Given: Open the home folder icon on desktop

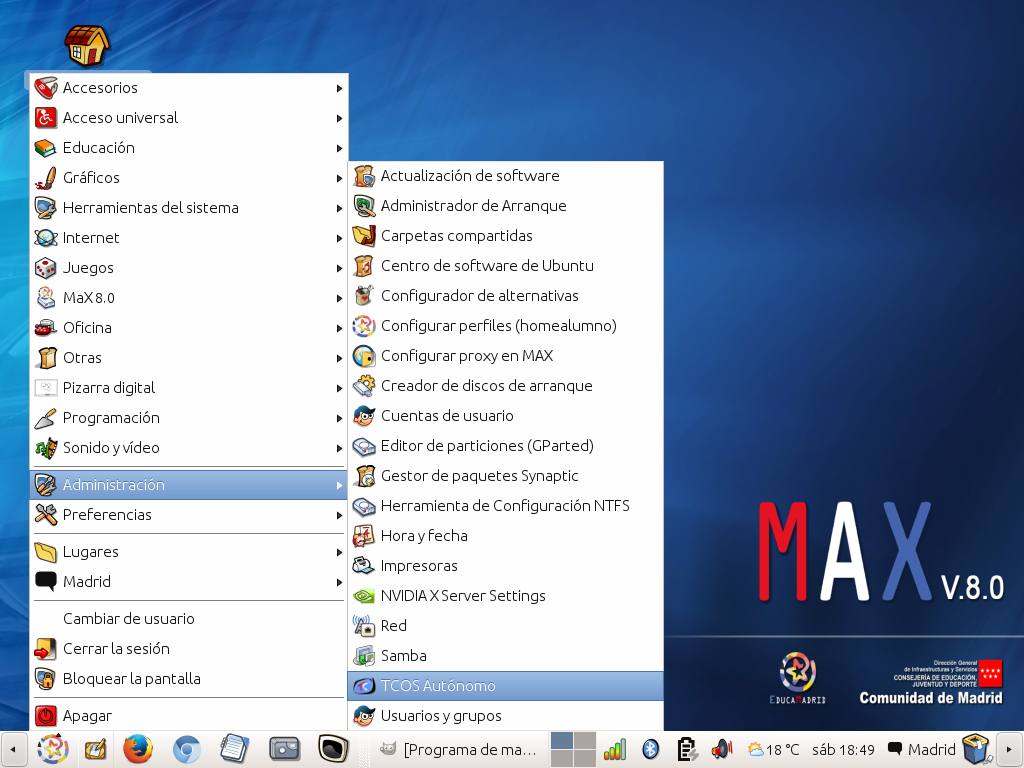Looking at the screenshot, I should [x=87, y=45].
